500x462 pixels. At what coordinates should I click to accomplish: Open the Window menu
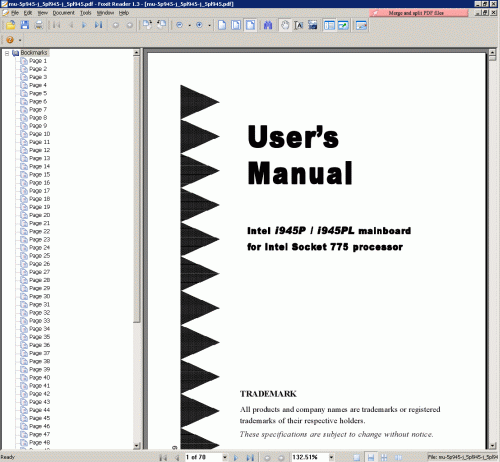click(105, 13)
